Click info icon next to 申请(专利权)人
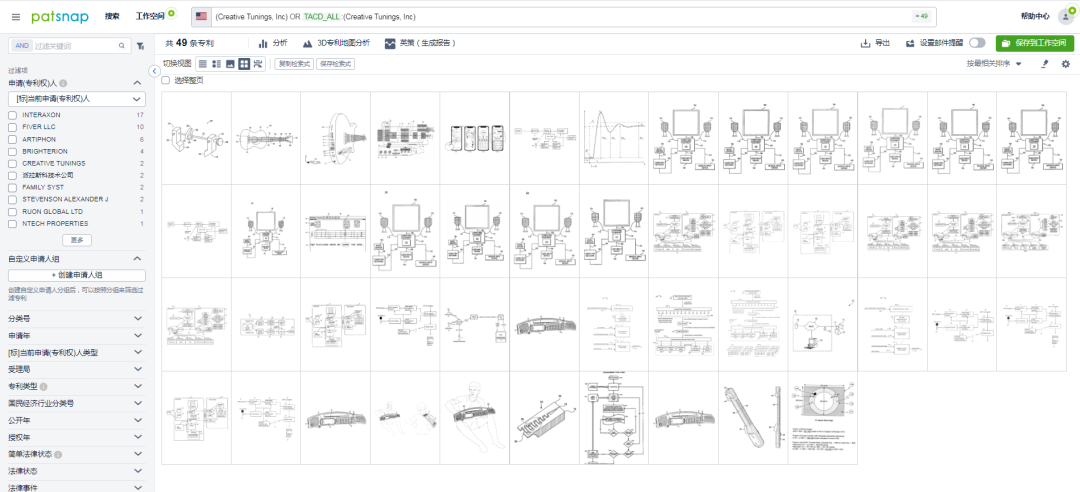This screenshot has height=492, width=1080. click(63, 83)
